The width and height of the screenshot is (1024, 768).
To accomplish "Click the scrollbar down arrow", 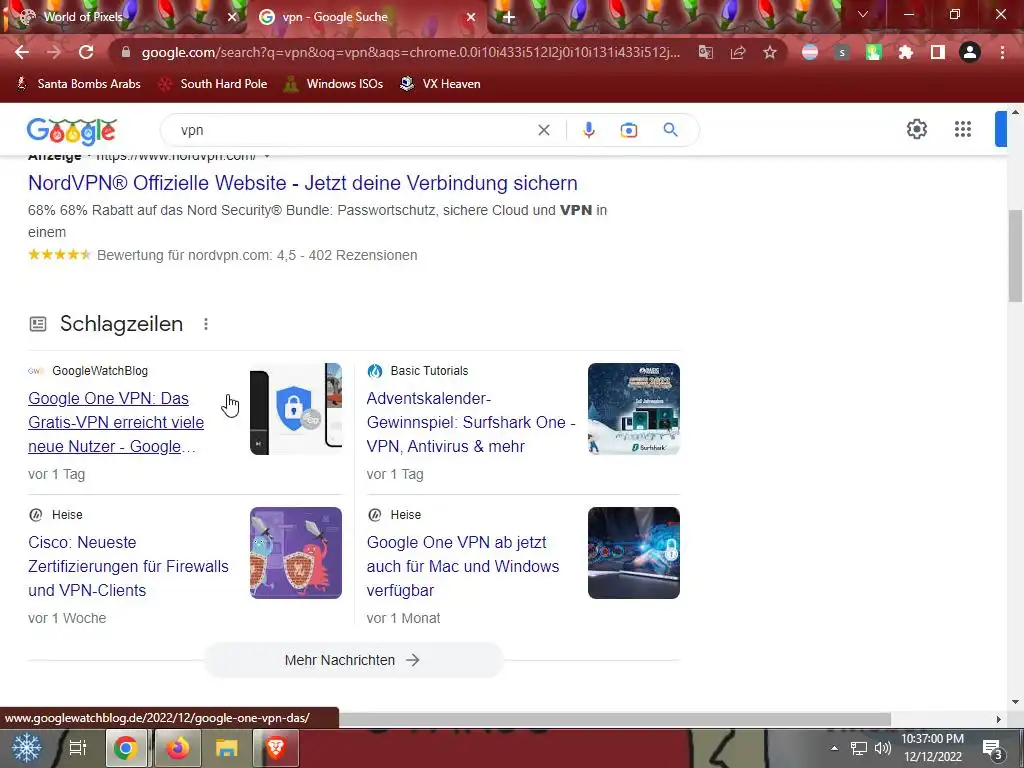I will 1016,702.
